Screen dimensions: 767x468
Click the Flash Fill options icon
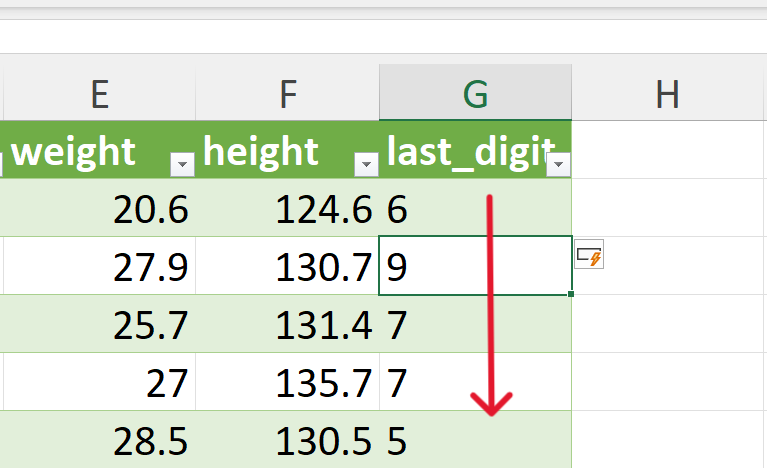click(589, 254)
